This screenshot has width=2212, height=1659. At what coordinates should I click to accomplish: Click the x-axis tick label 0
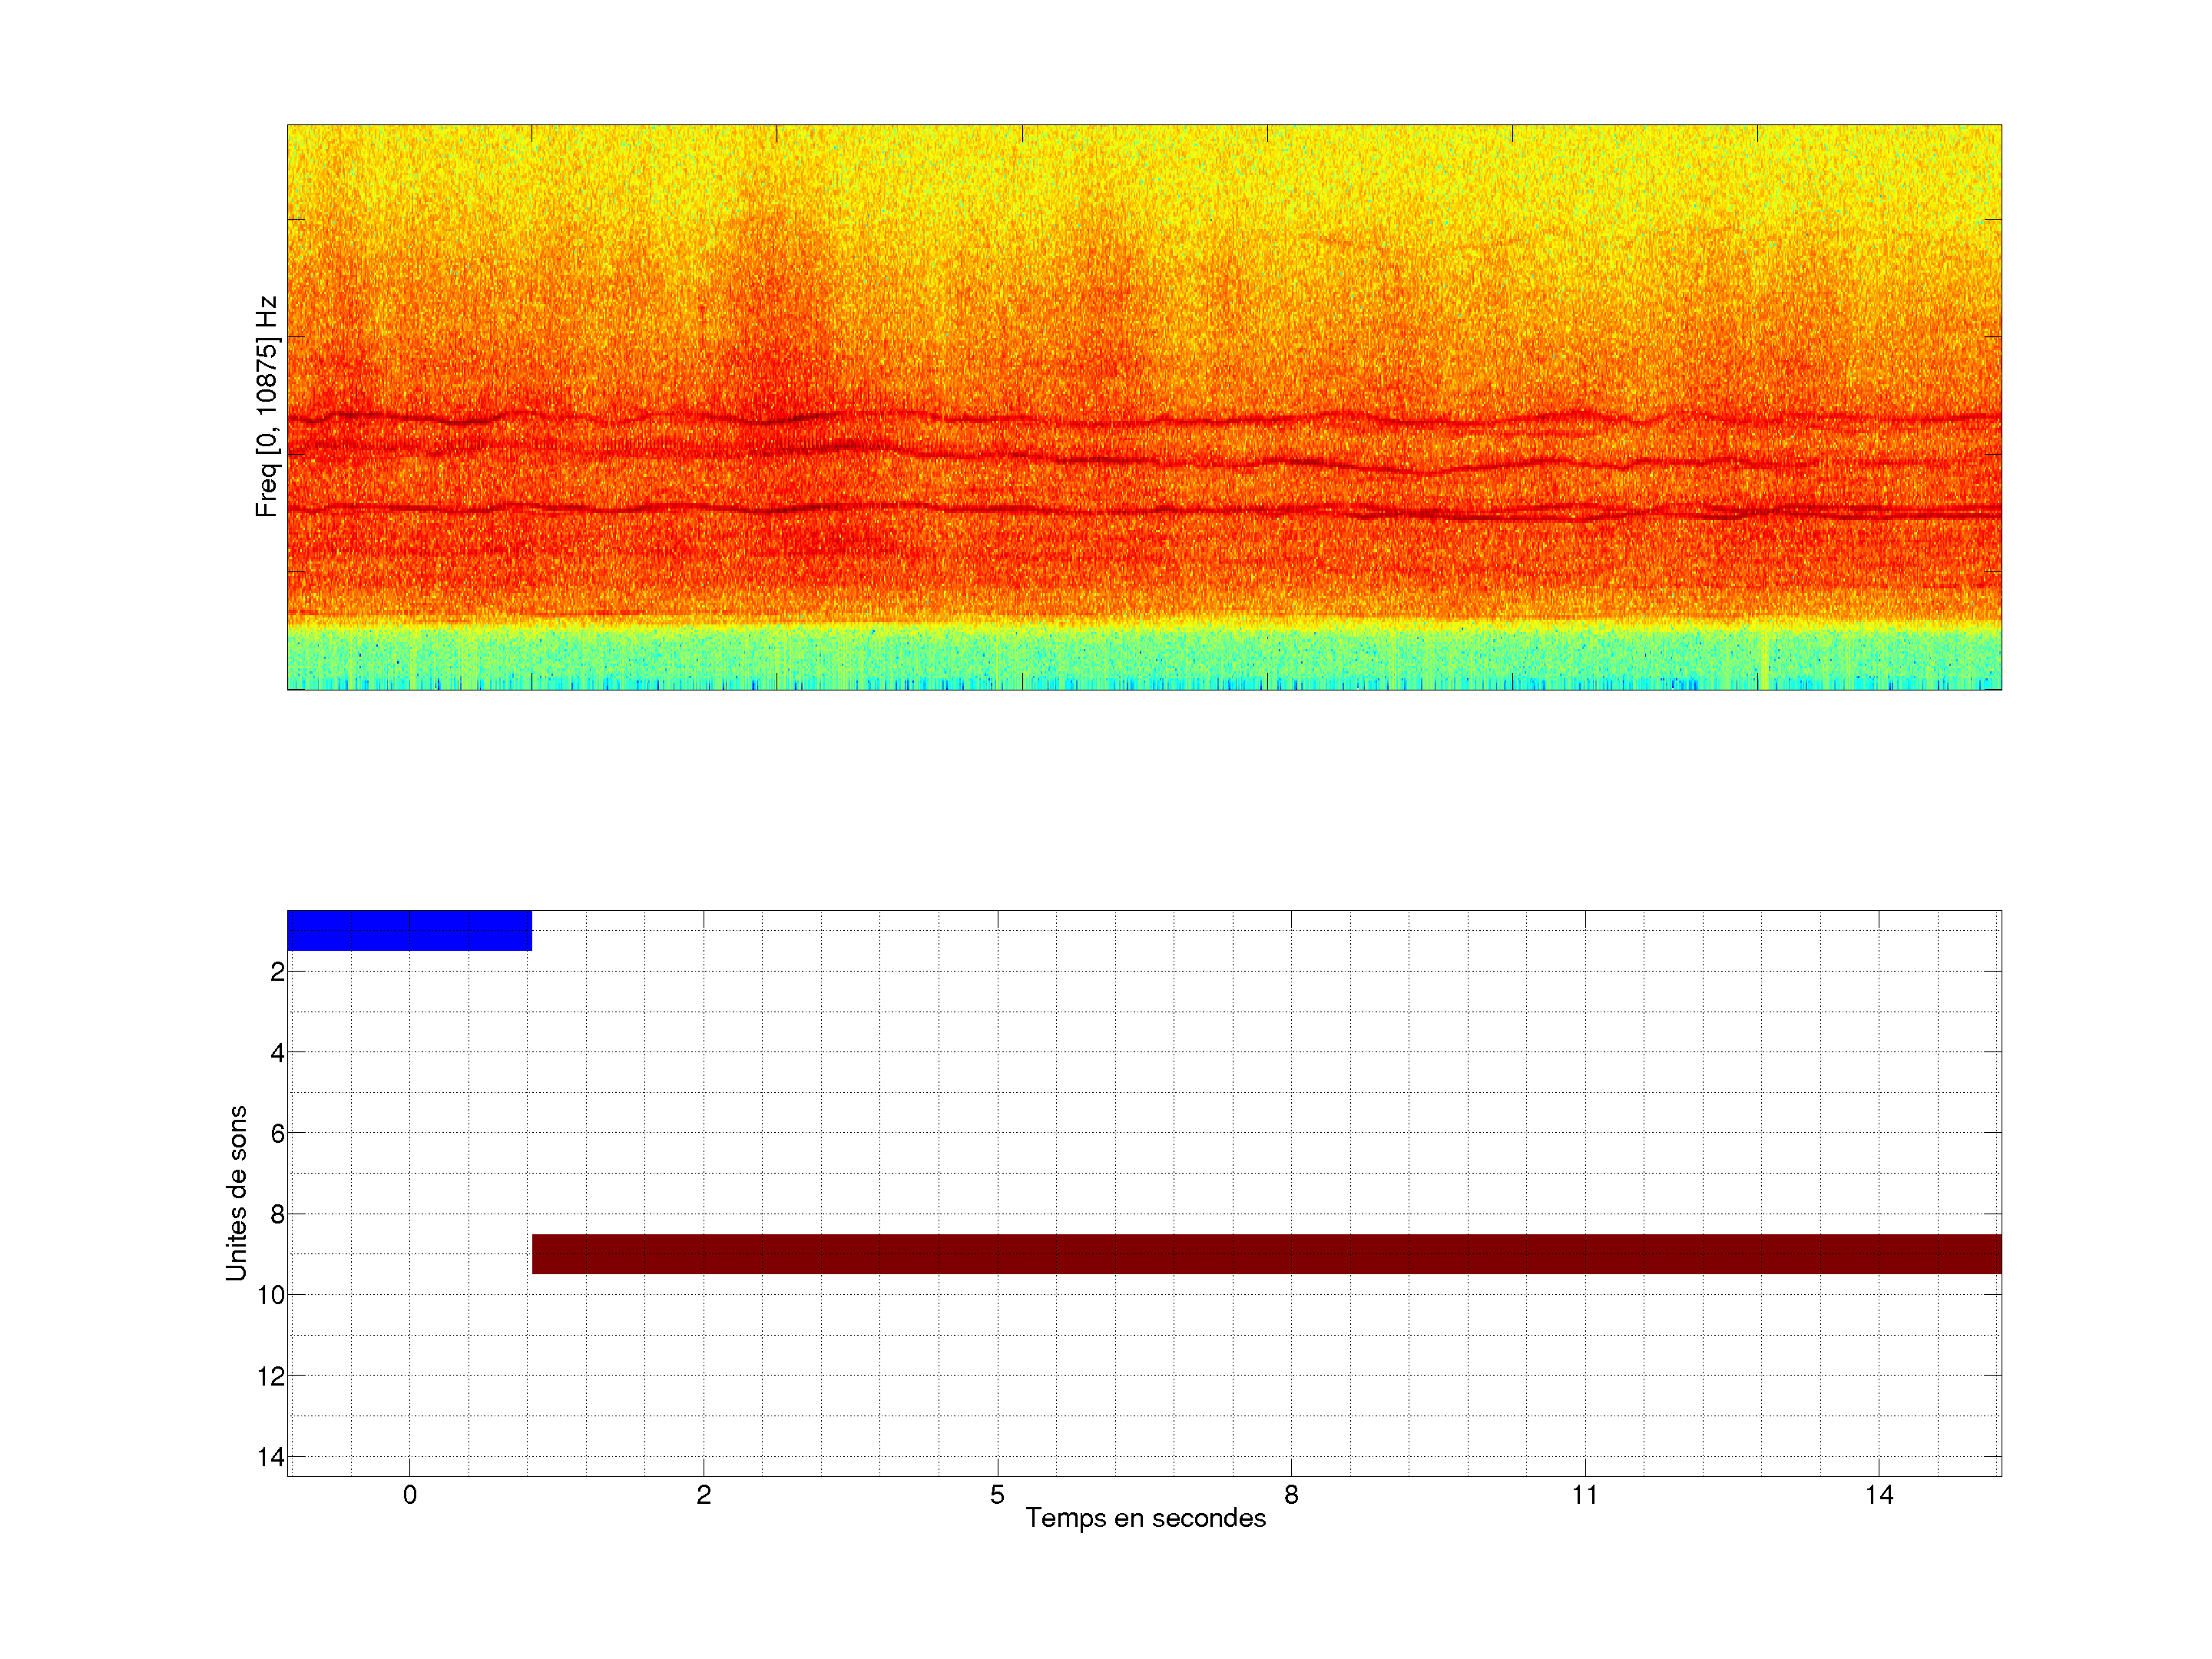click(410, 1495)
